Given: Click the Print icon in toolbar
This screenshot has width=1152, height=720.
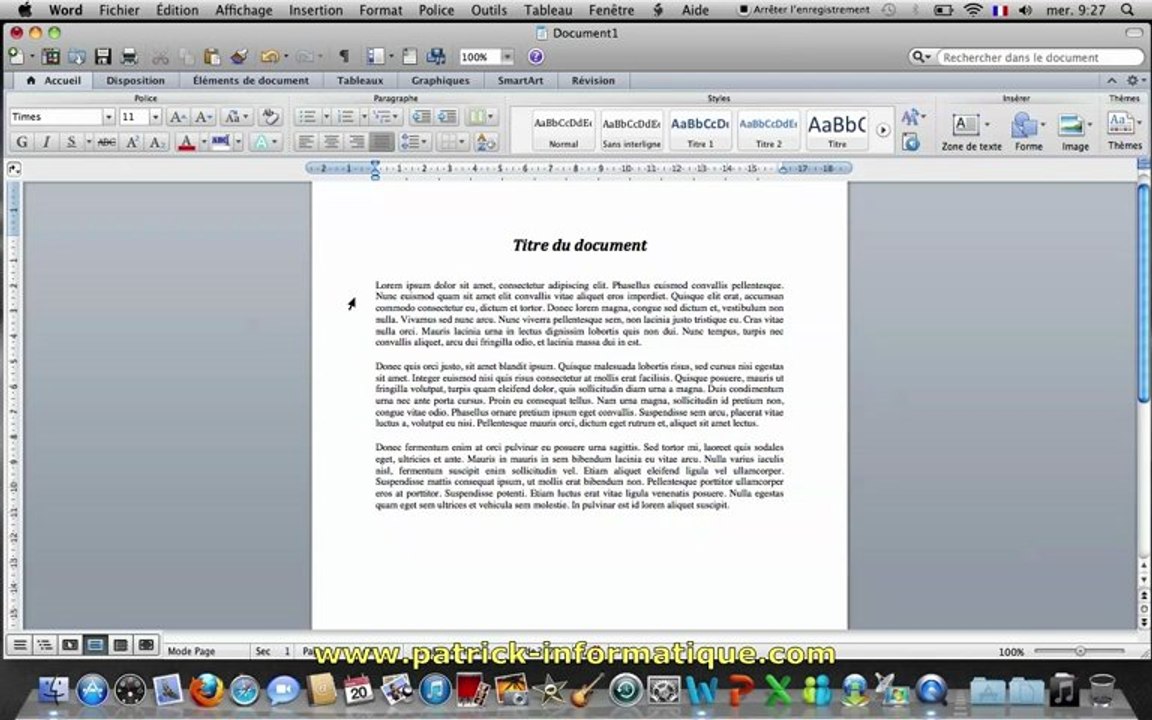Looking at the screenshot, I should coord(129,57).
